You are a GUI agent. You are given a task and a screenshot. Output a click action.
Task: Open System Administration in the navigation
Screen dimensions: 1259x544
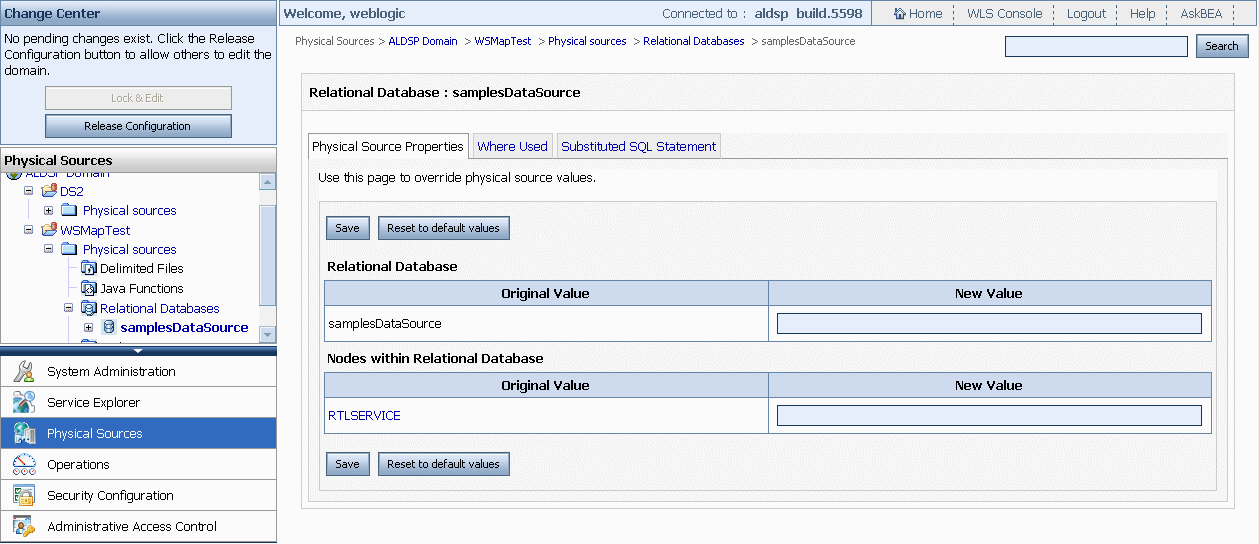click(138, 371)
